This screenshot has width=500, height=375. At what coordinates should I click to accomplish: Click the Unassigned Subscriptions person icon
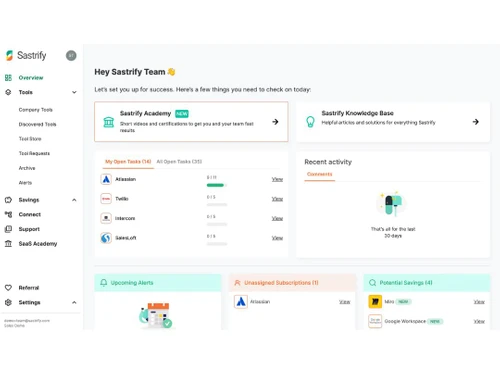pyautogui.click(x=237, y=283)
